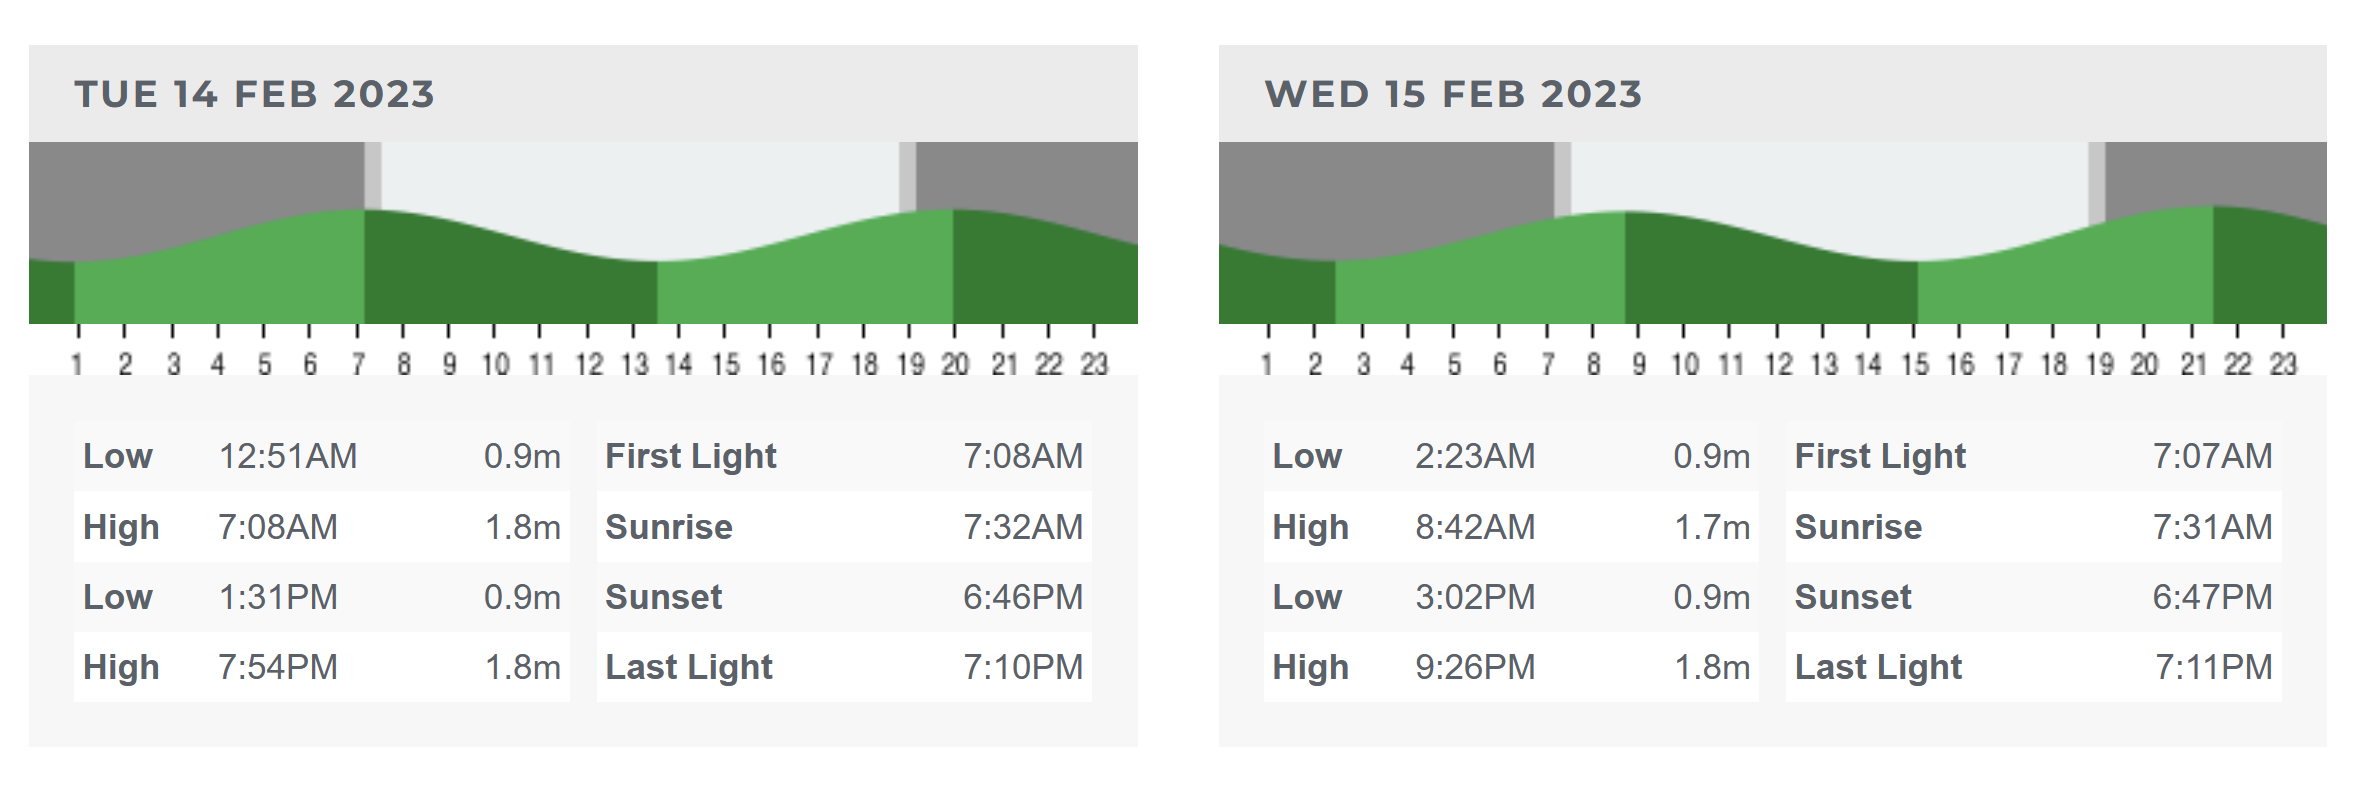The image size is (2367, 786).
Task: Click Wednesday's Sunrise 7:31AM row
Action: pyautogui.click(x=2034, y=527)
